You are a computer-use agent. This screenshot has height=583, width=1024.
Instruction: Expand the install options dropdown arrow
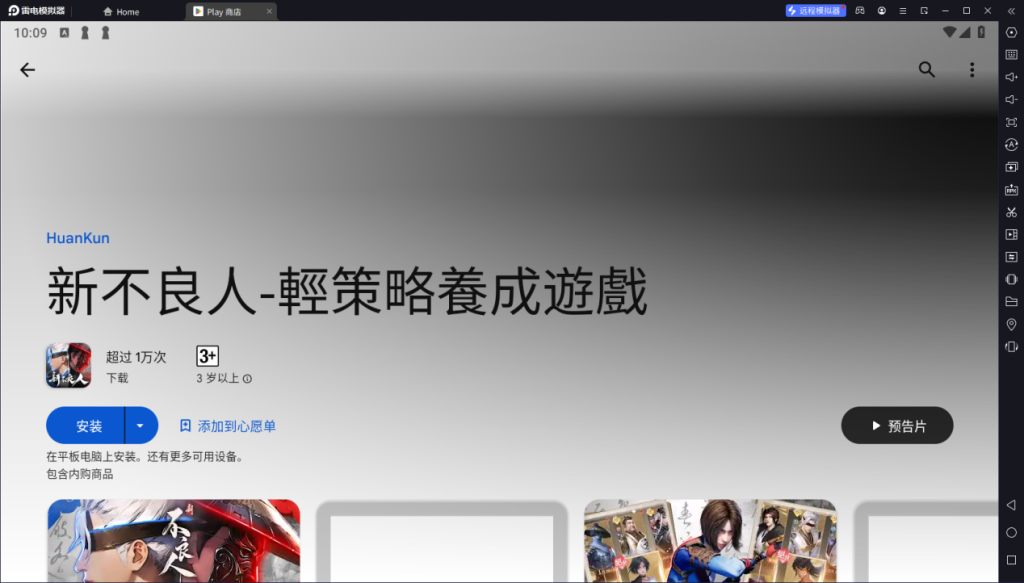pyautogui.click(x=140, y=426)
